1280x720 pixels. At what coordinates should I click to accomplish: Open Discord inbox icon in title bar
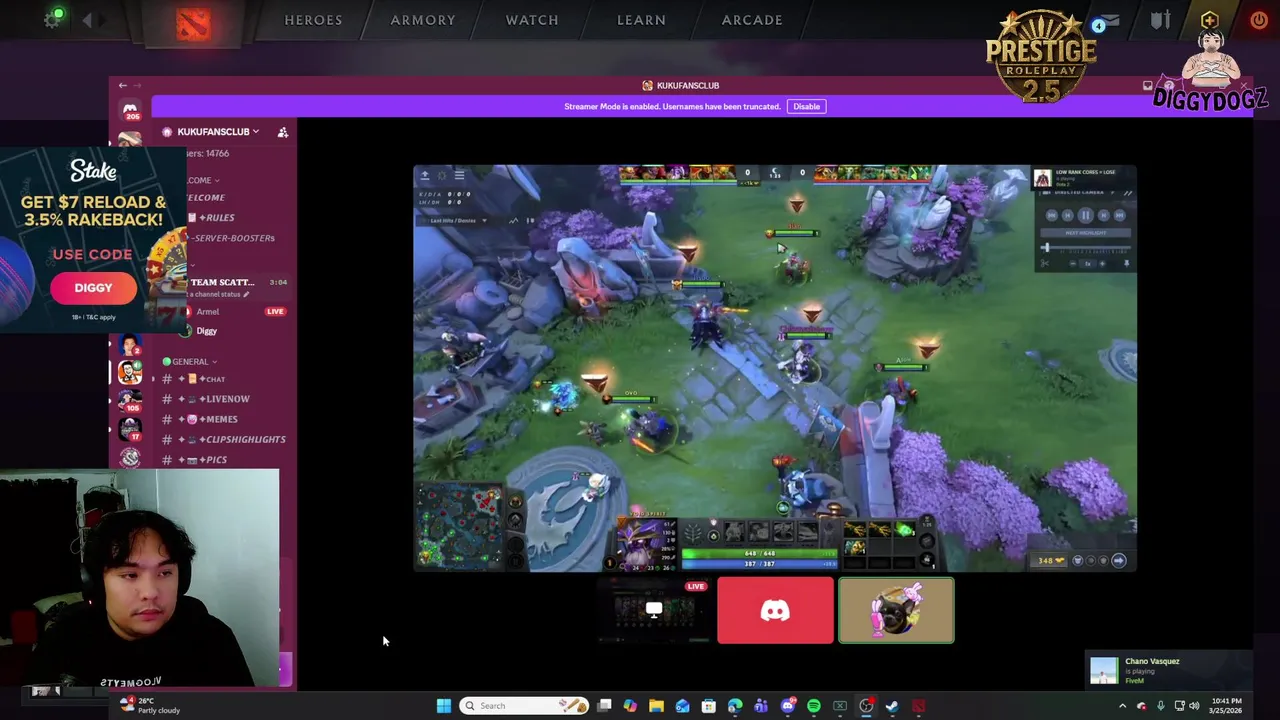click(x=1147, y=86)
